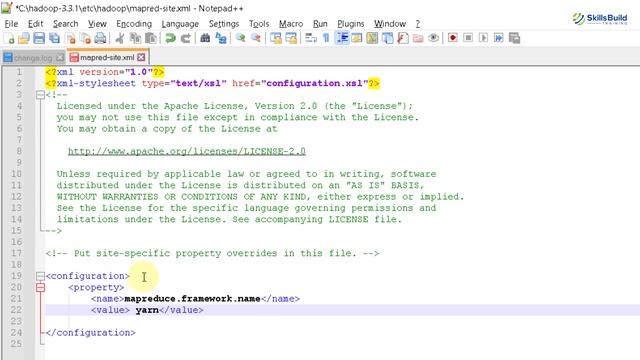Toggle the Document Map panel icon
Viewport: 640px width, 360px height.
[372, 38]
